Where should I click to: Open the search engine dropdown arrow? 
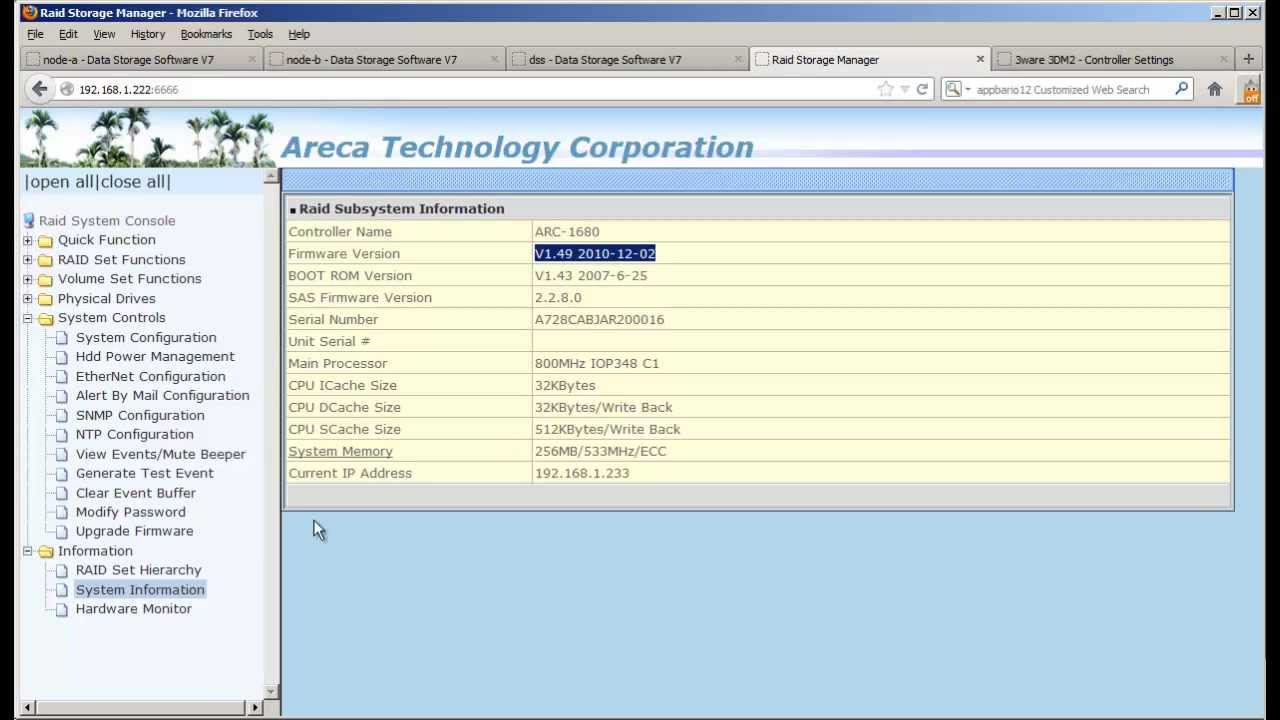point(968,90)
